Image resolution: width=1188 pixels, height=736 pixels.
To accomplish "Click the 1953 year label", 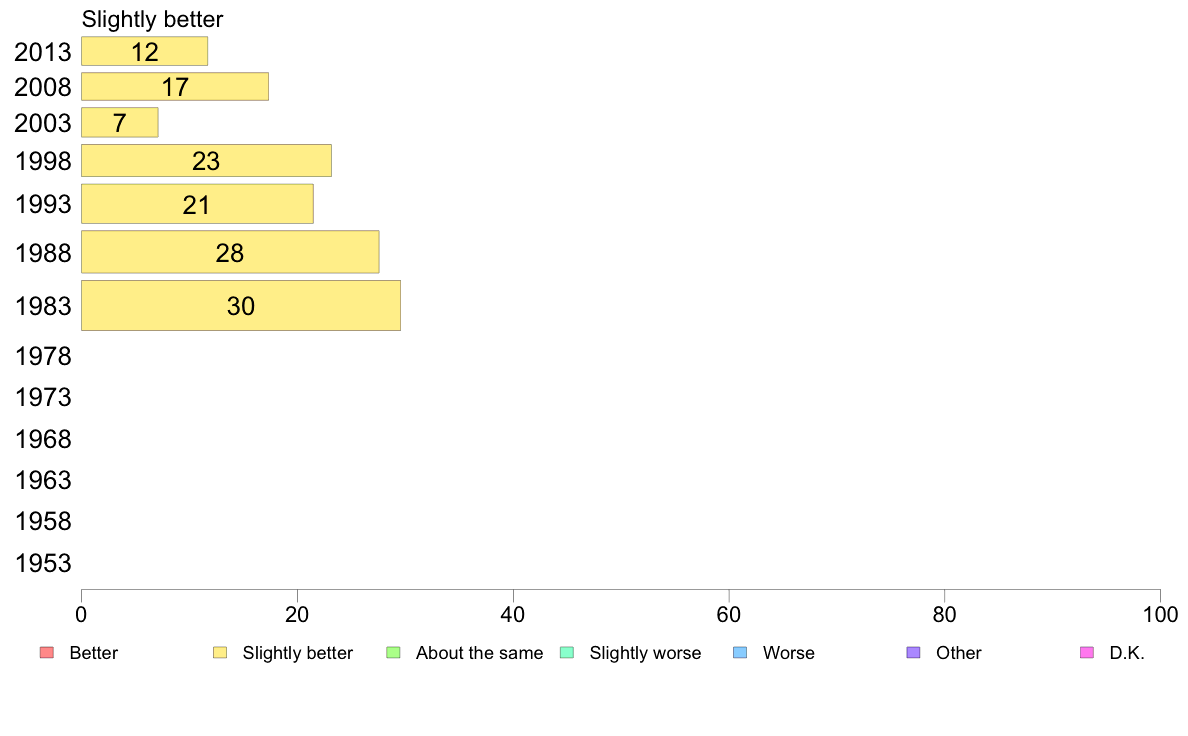I will coord(43,563).
